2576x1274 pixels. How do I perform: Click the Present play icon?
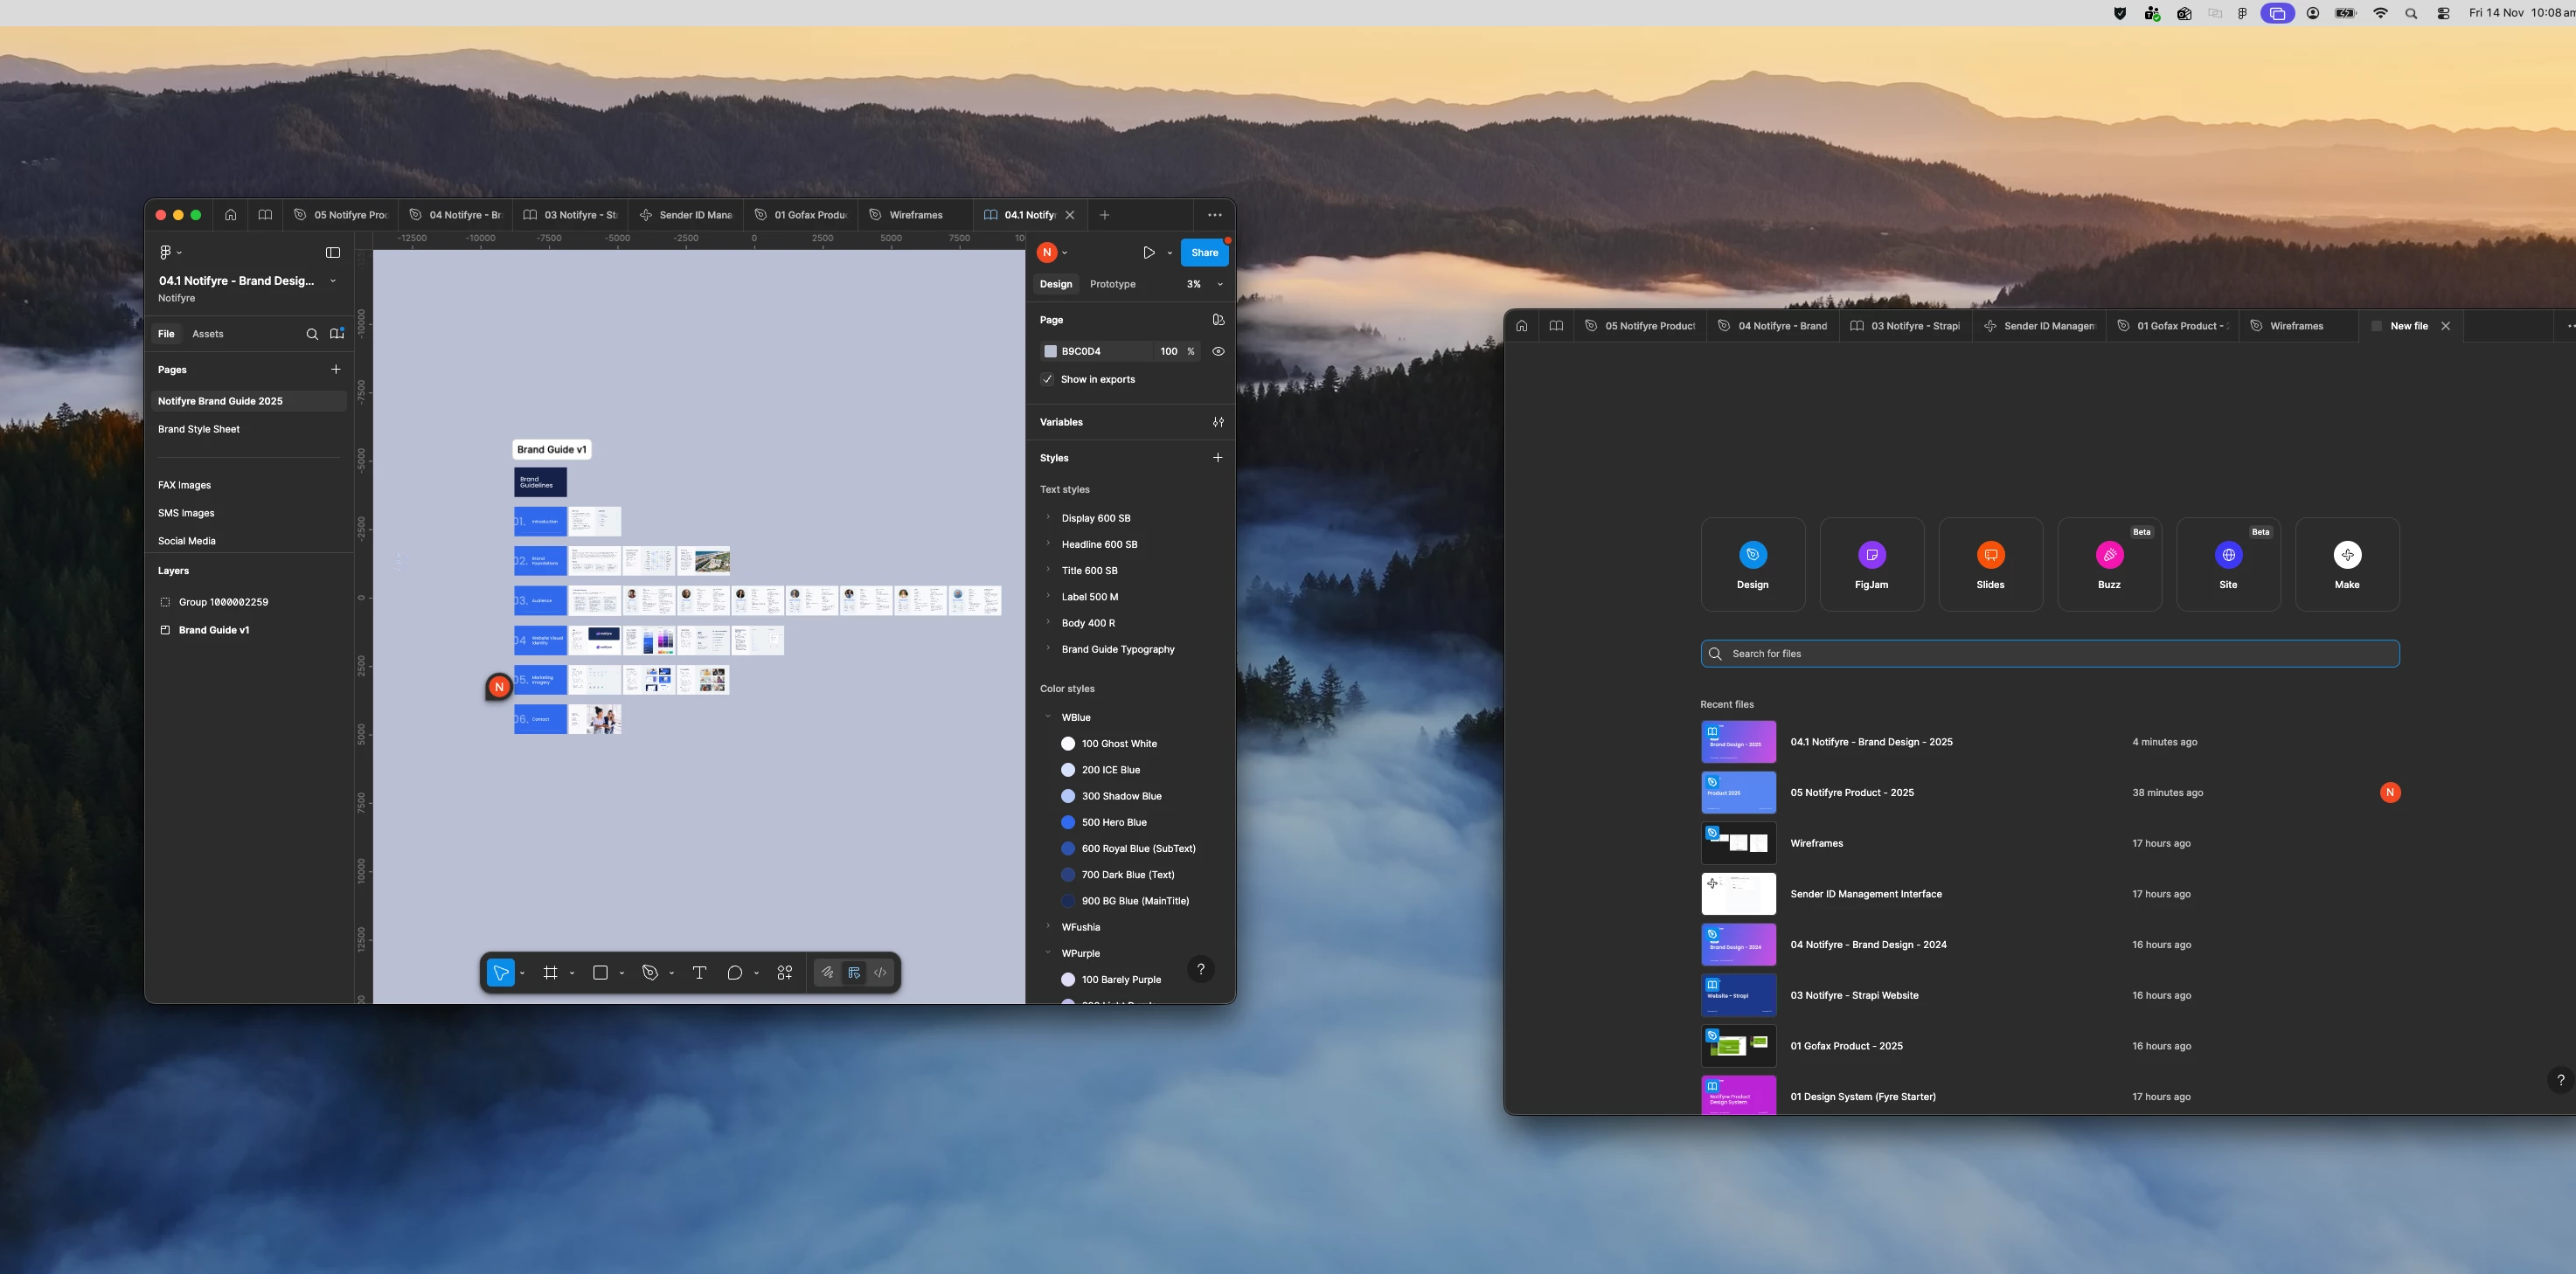[x=1148, y=253]
